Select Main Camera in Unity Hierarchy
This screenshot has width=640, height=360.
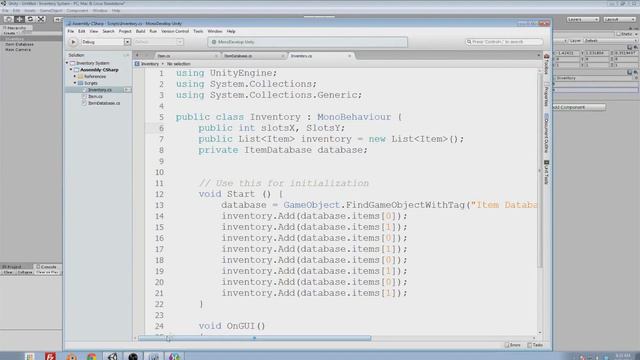18,49
